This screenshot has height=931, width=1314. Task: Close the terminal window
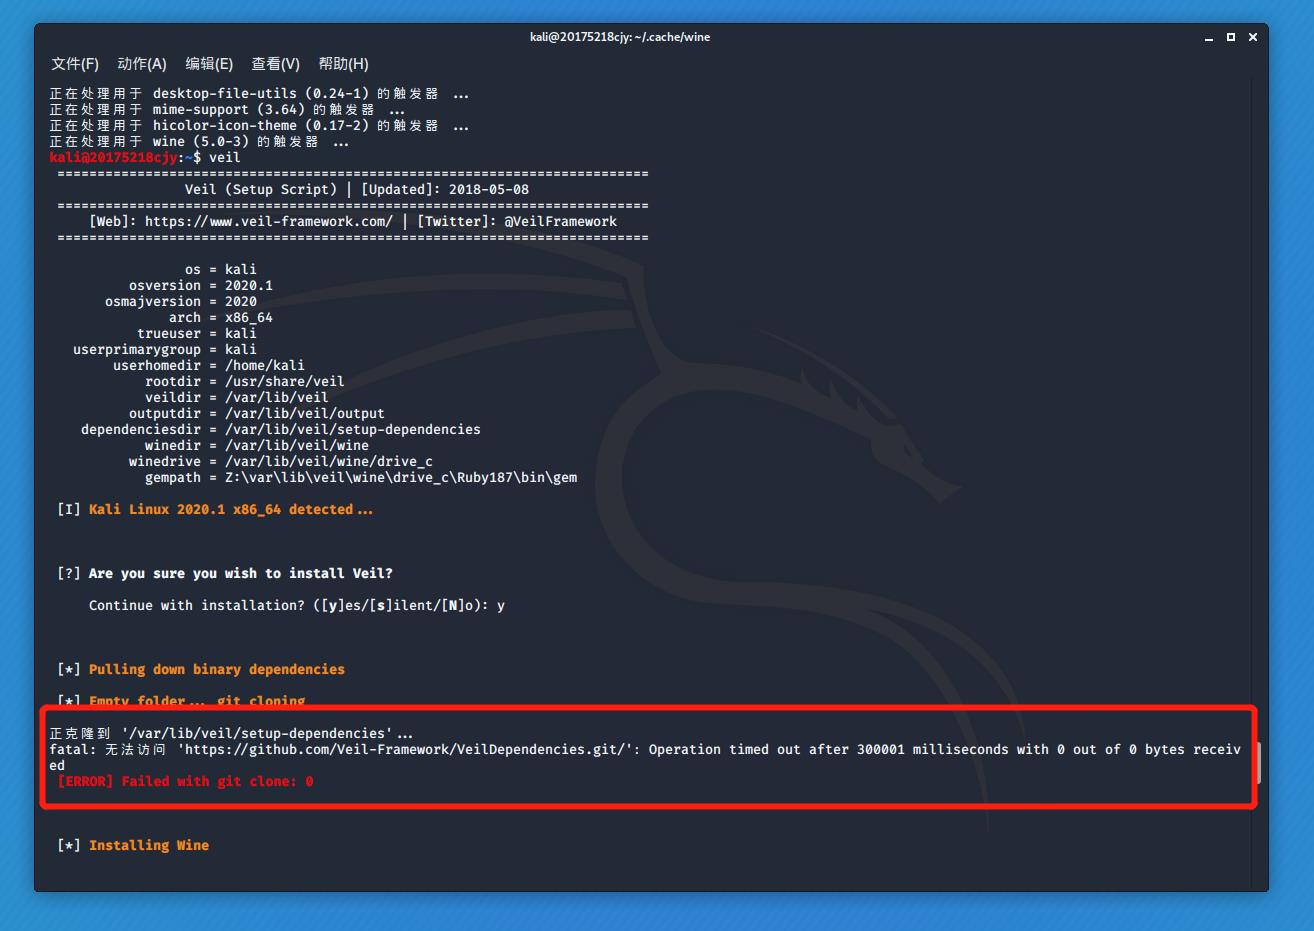click(x=1252, y=37)
